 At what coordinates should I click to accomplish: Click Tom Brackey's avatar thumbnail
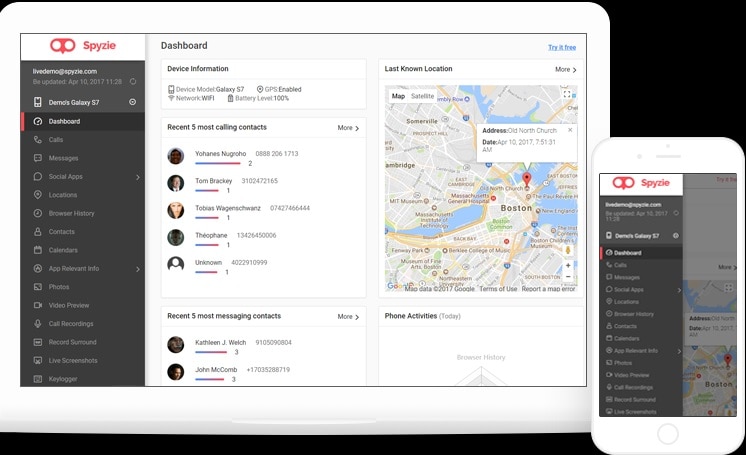(176, 183)
